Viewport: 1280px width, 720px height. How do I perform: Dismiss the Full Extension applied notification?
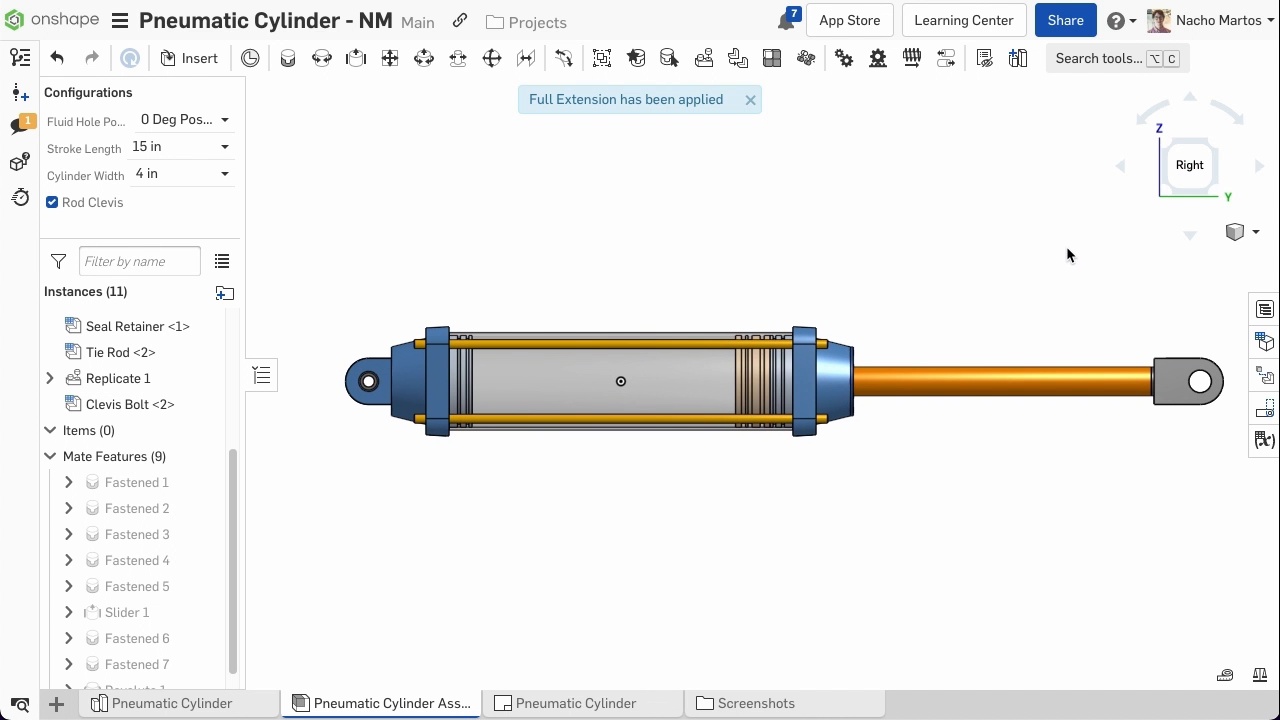pos(750,100)
